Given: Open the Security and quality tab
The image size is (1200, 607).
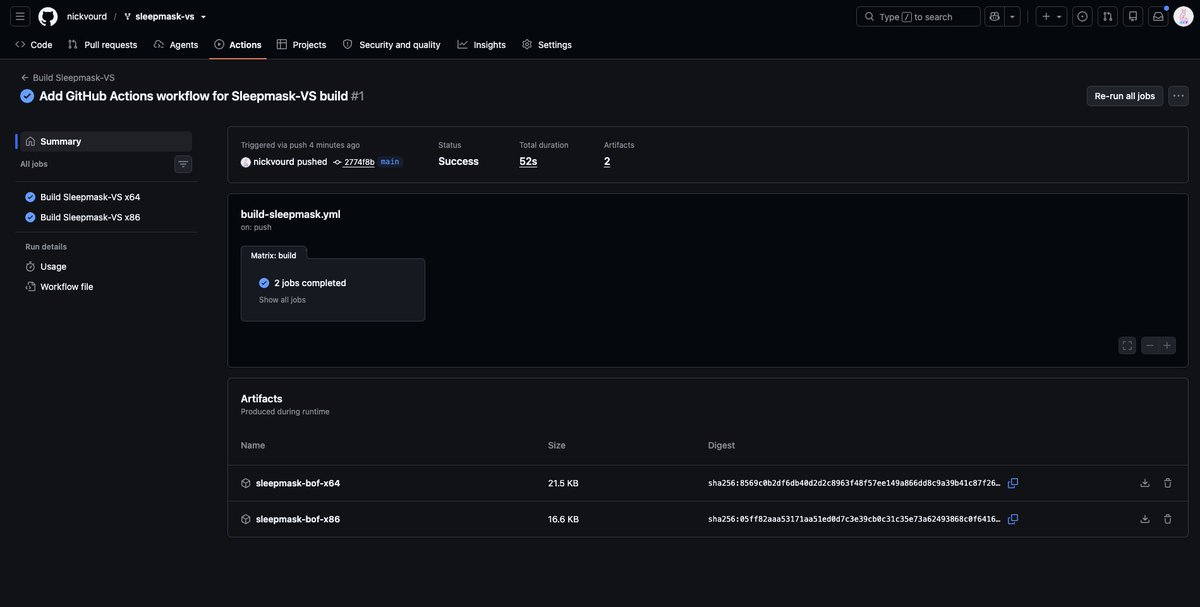Looking at the screenshot, I should (391, 44).
